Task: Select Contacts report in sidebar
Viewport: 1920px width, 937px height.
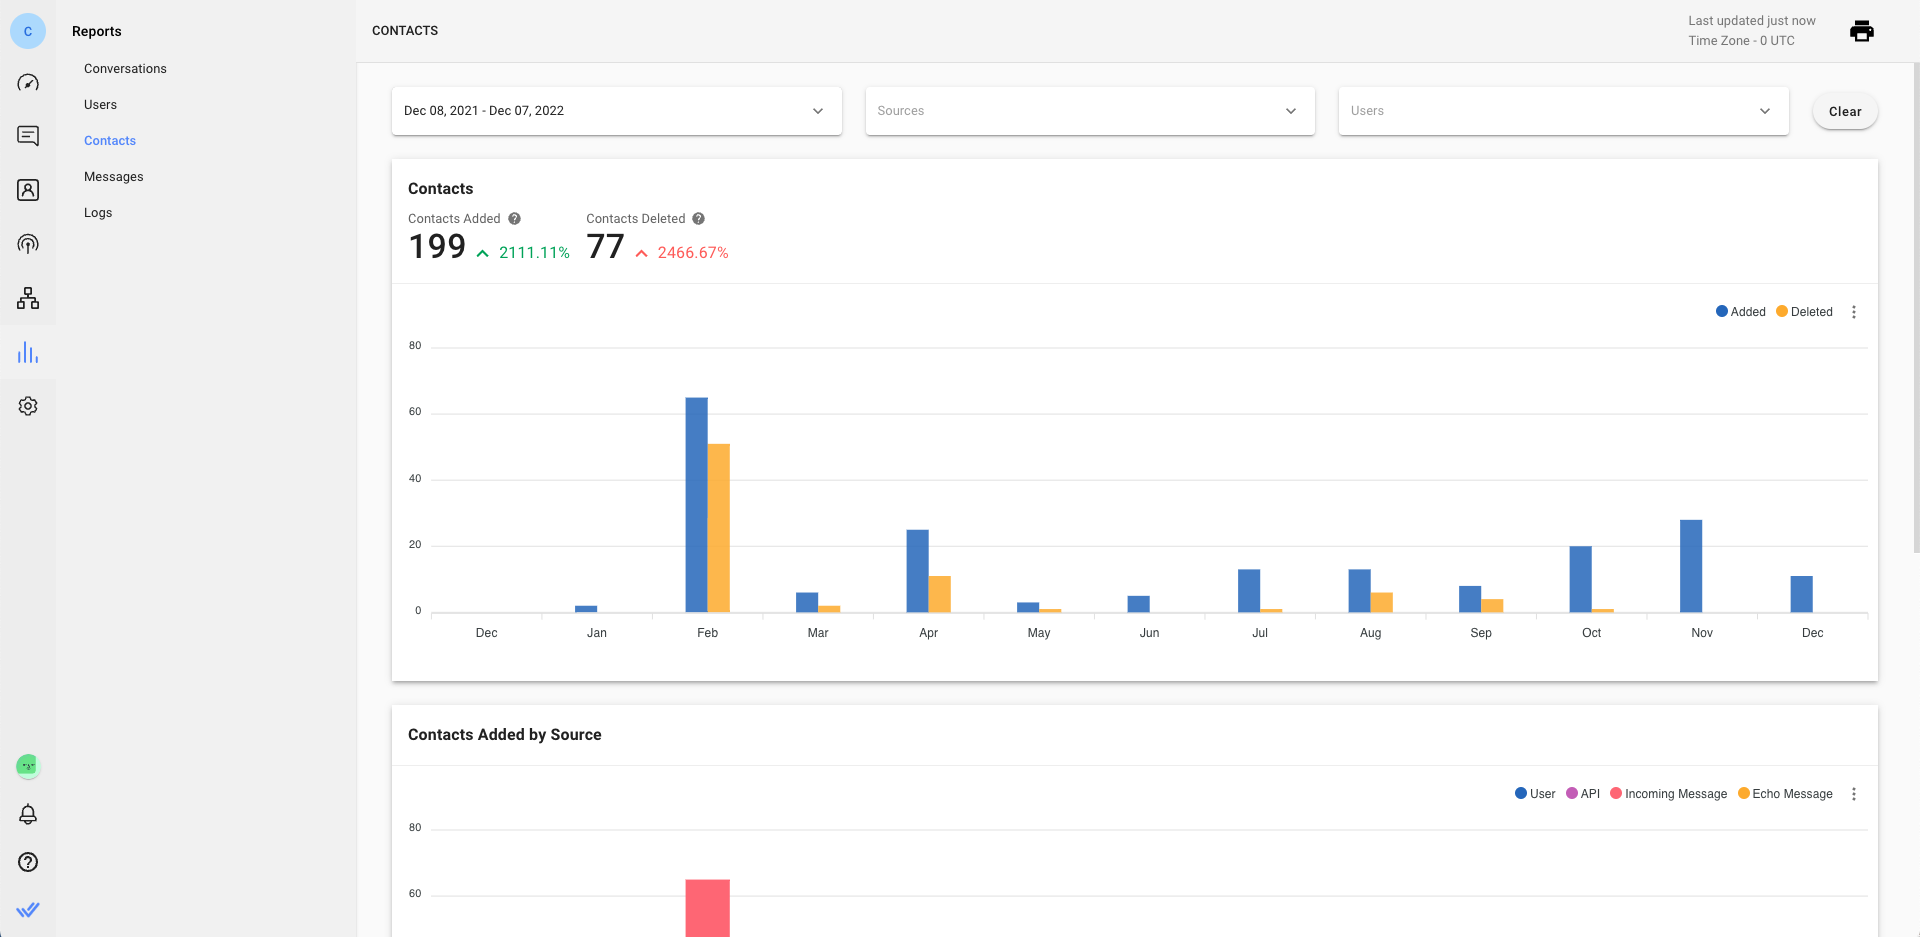Action: [110, 141]
